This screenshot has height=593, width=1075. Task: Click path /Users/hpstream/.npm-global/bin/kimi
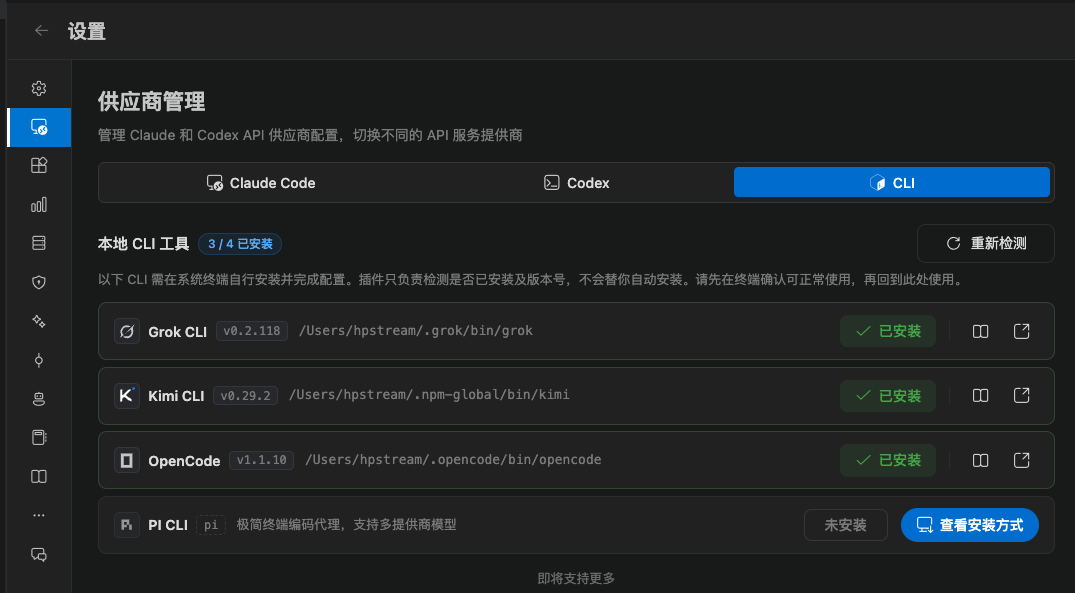click(x=429, y=395)
